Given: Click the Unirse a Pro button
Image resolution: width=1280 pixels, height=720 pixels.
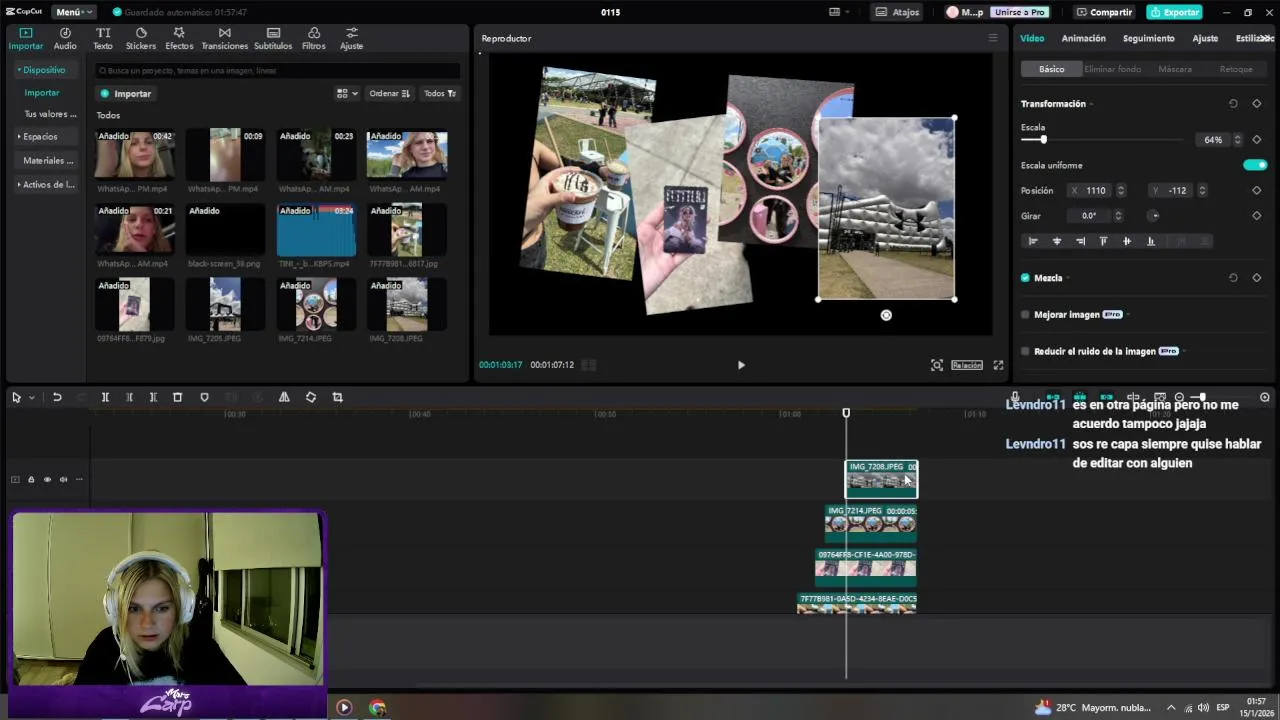Looking at the screenshot, I should (x=1019, y=12).
